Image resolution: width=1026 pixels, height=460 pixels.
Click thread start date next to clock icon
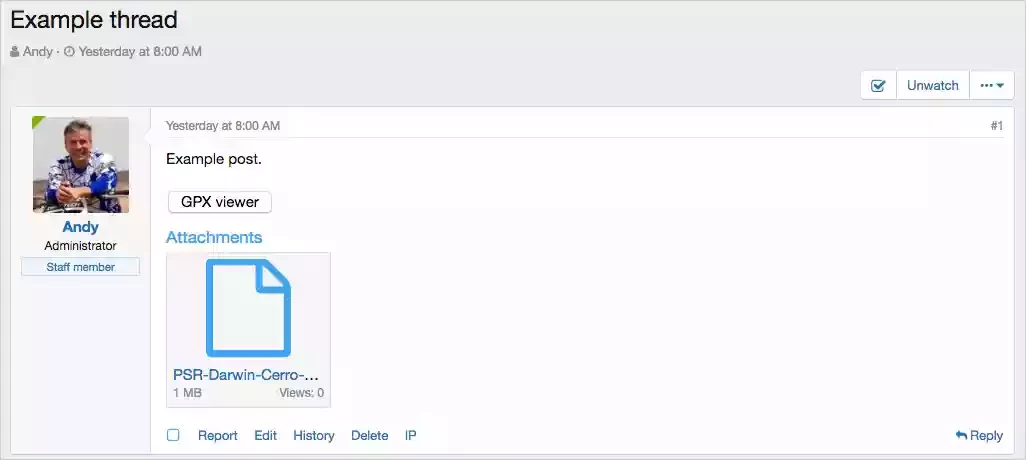coord(140,51)
